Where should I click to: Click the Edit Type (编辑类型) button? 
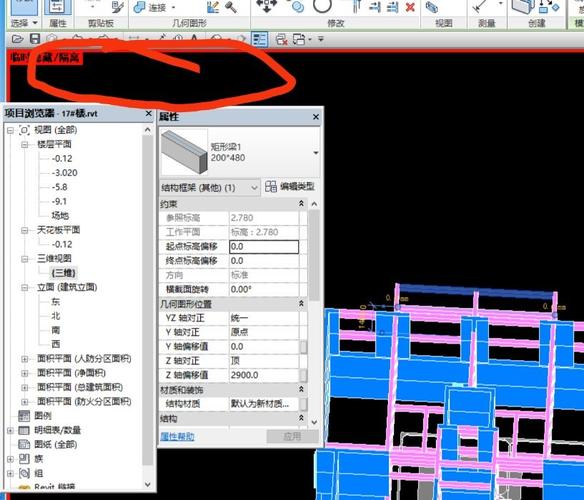(x=291, y=186)
